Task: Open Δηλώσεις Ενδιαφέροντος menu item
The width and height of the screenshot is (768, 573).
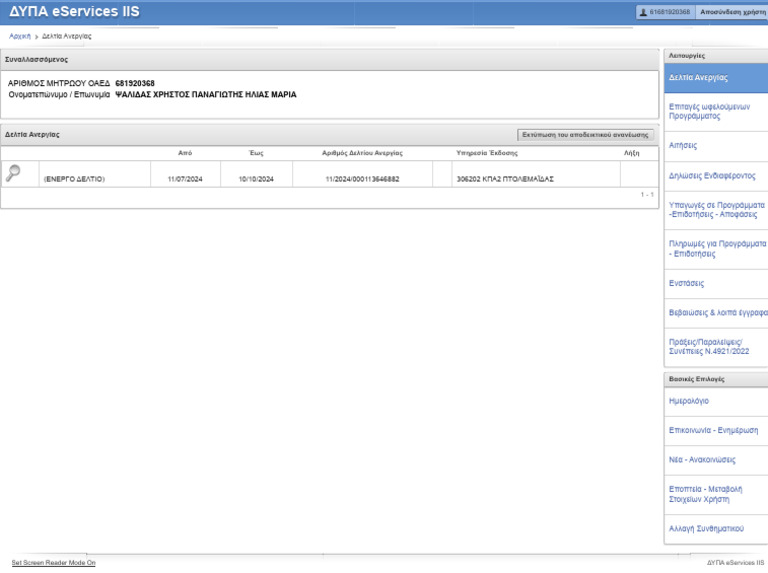Action: pos(716,176)
